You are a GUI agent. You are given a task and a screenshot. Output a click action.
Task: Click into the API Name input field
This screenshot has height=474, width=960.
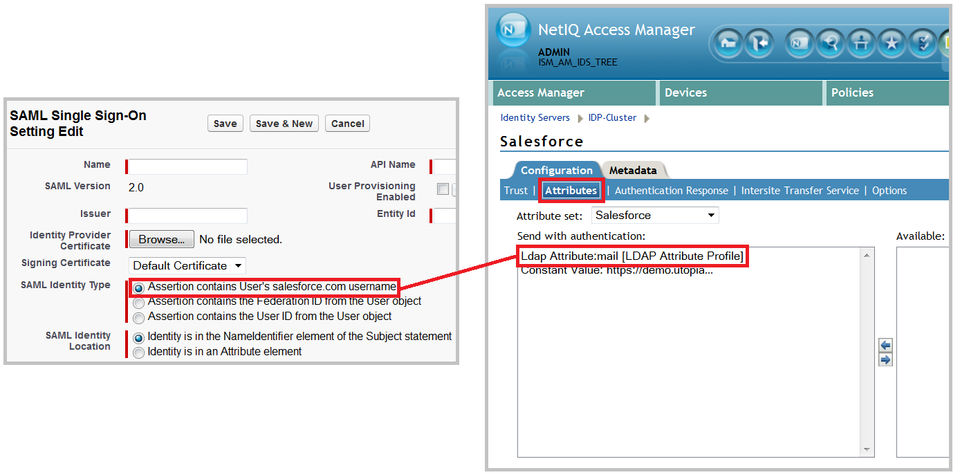pyautogui.click(x=445, y=167)
